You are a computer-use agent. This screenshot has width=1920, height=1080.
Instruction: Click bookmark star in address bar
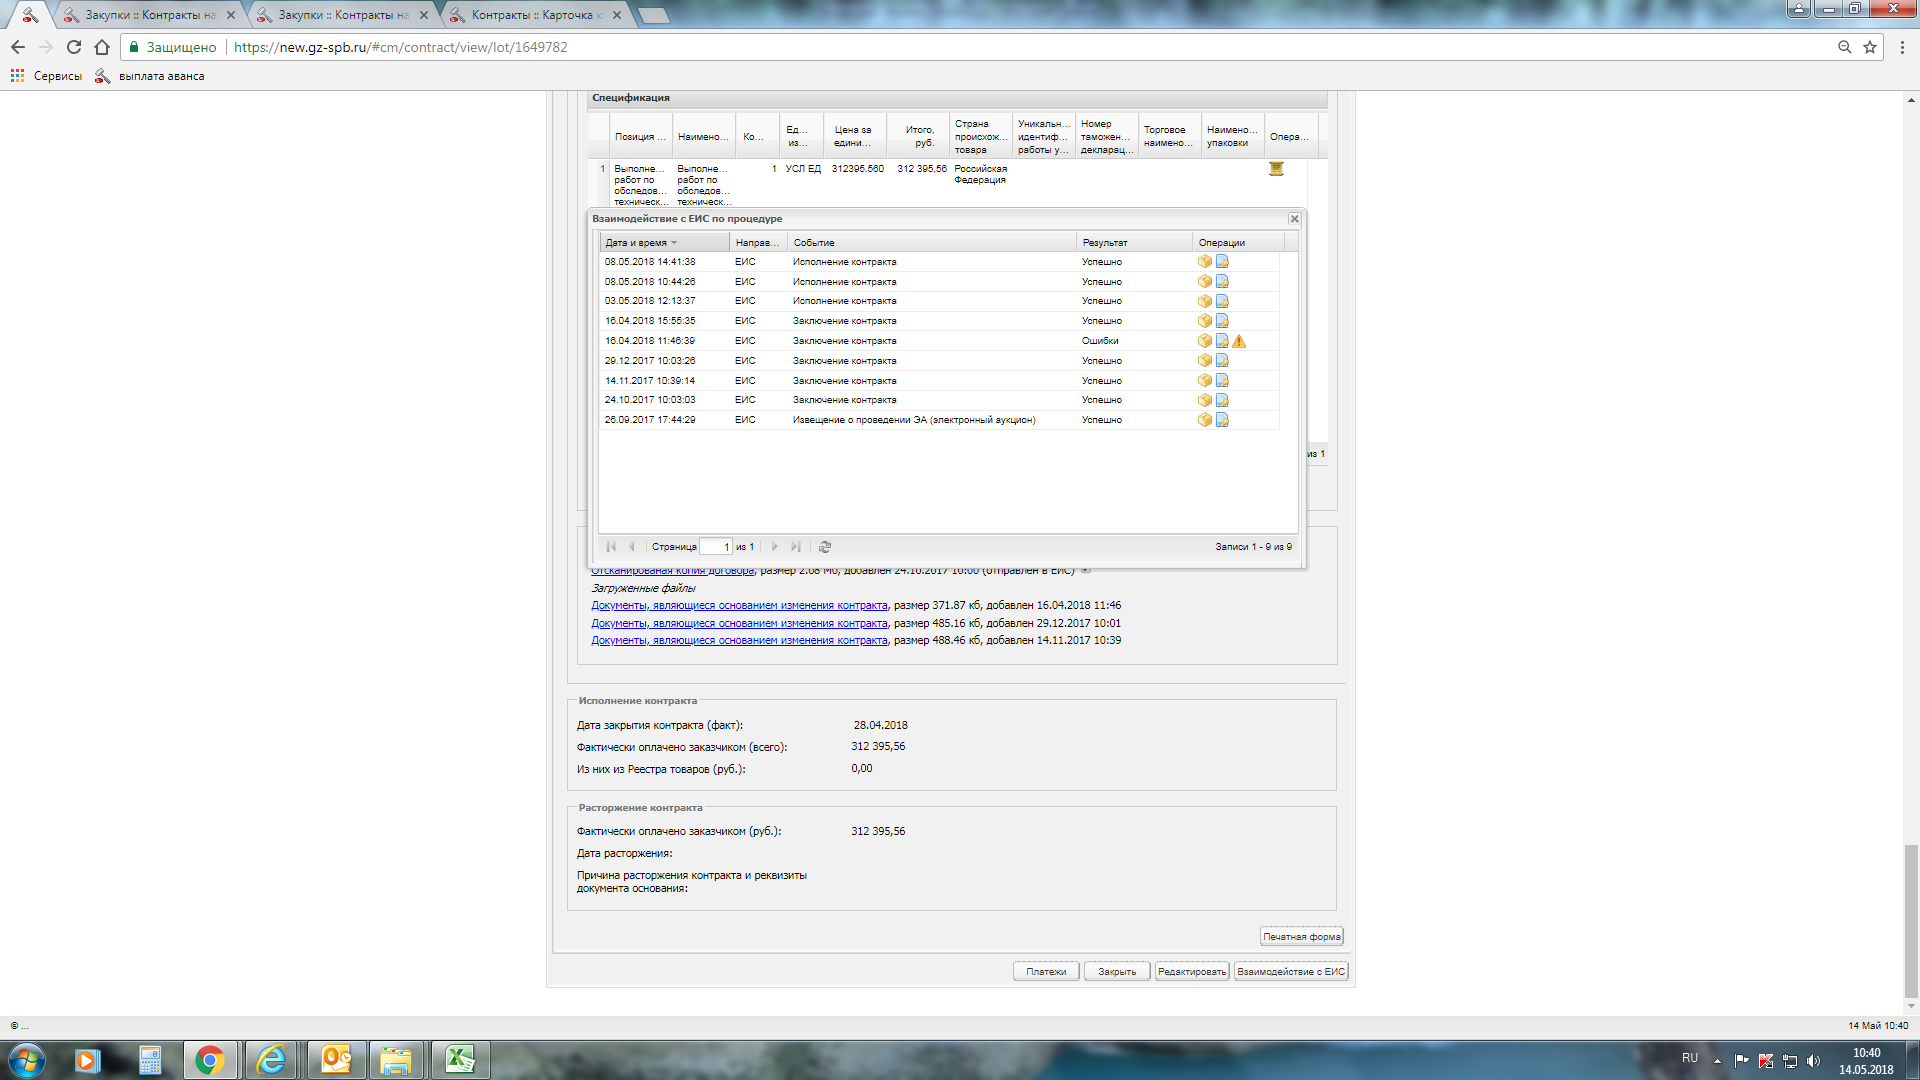coord(1869,47)
